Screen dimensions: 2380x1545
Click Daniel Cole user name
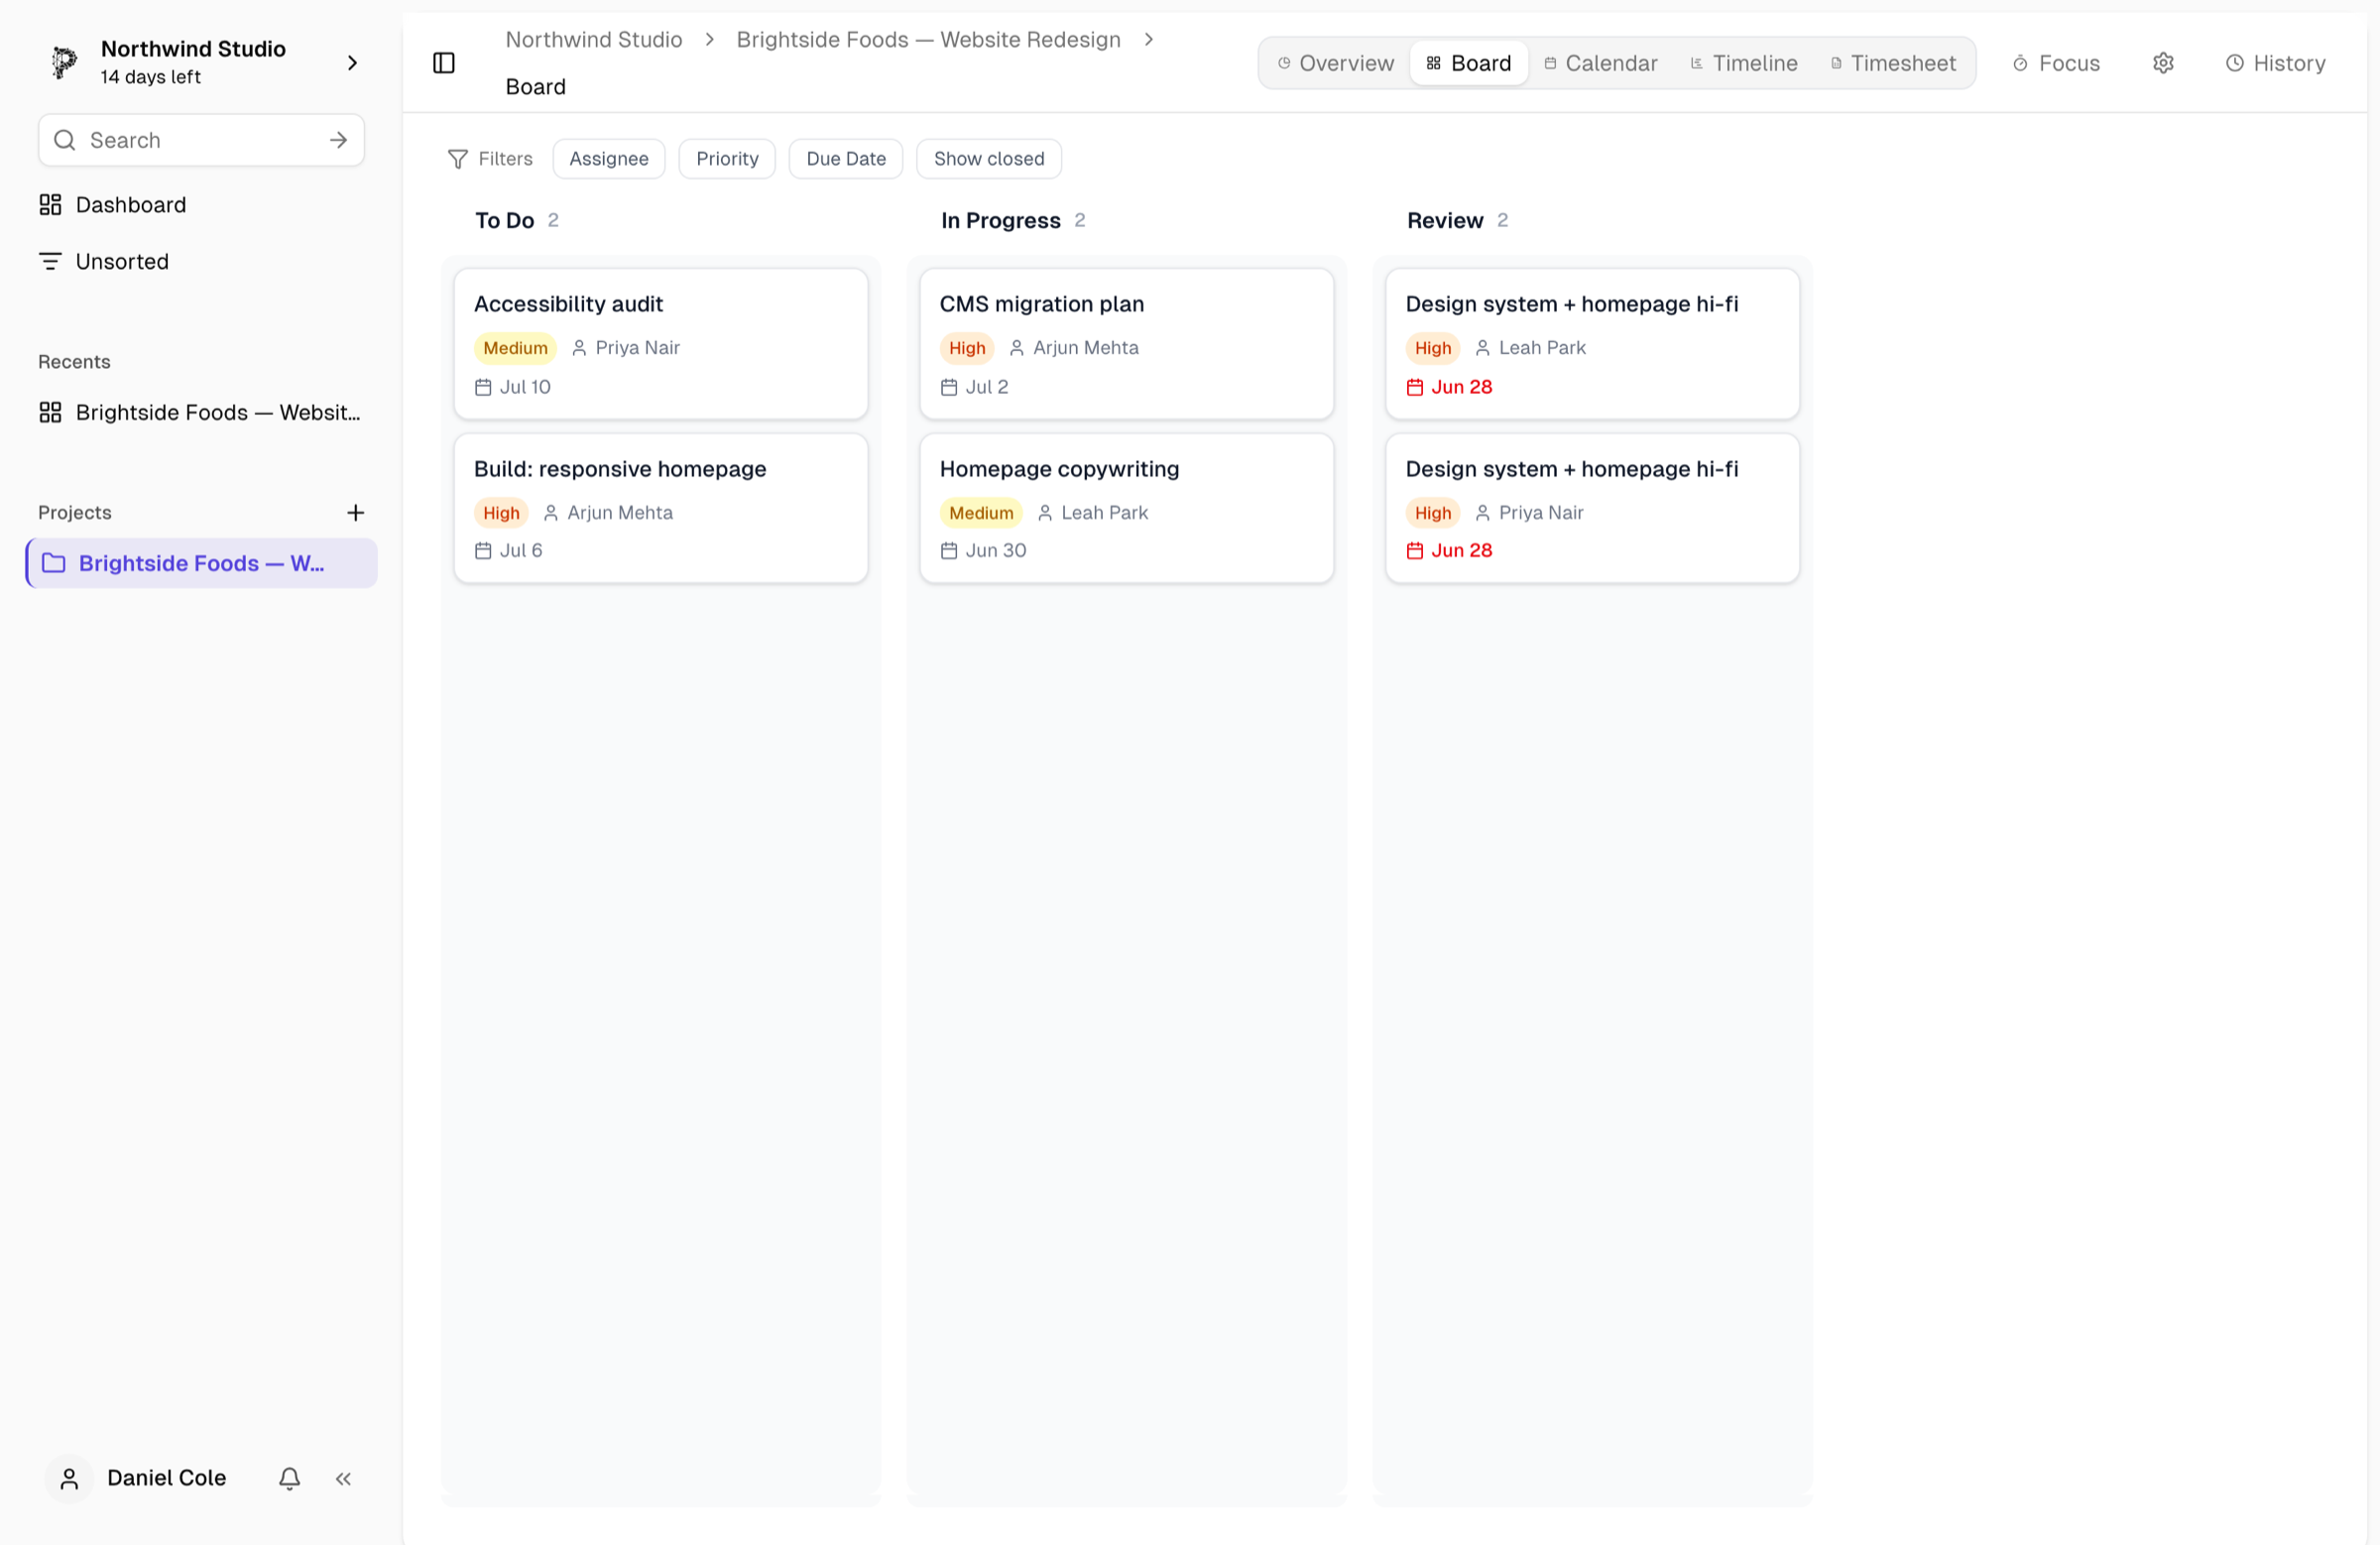[167, 1477]
